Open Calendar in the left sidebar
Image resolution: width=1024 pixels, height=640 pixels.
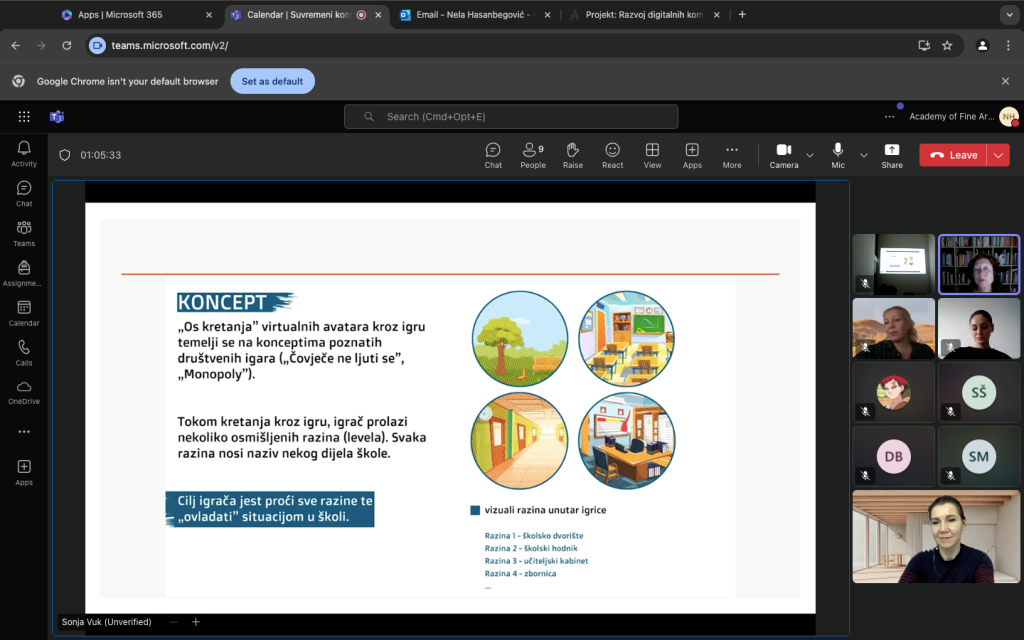pyautogui.click(x=24, y=313)
